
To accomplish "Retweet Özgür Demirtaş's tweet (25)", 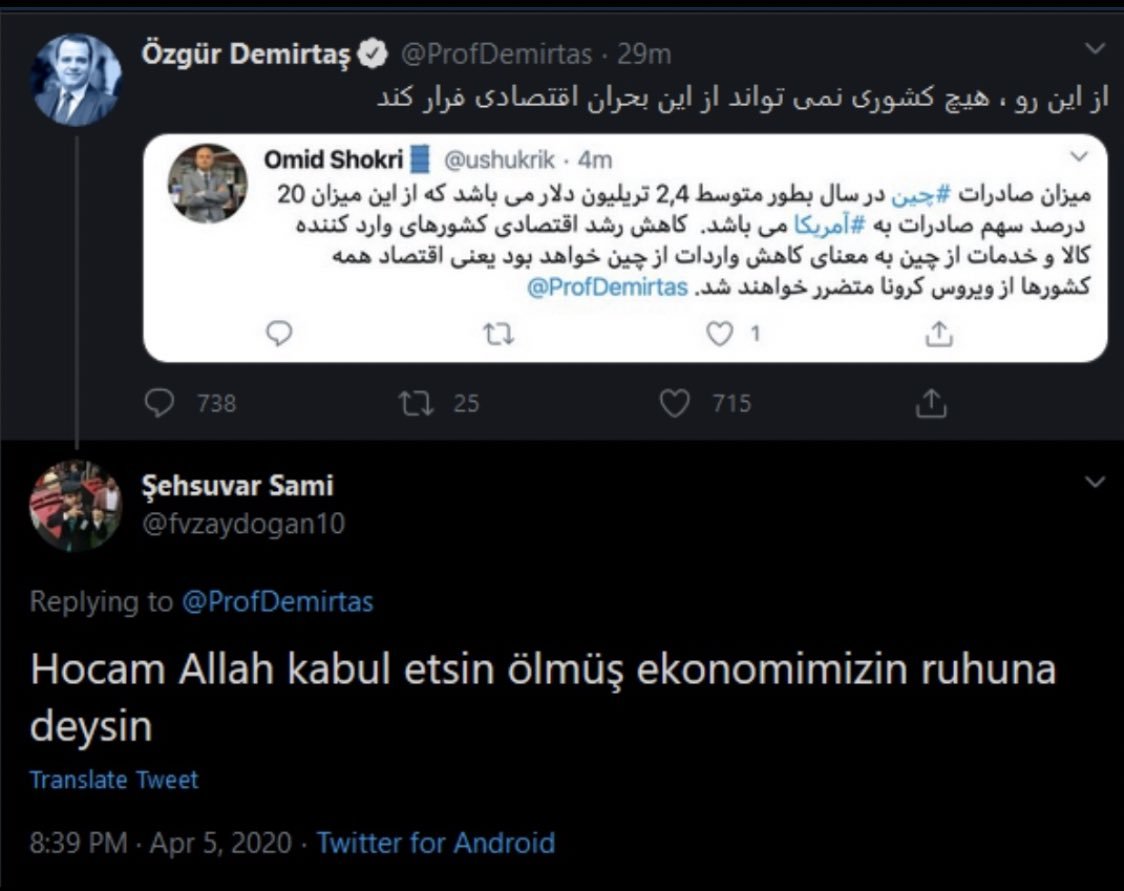I will (410, 403).
